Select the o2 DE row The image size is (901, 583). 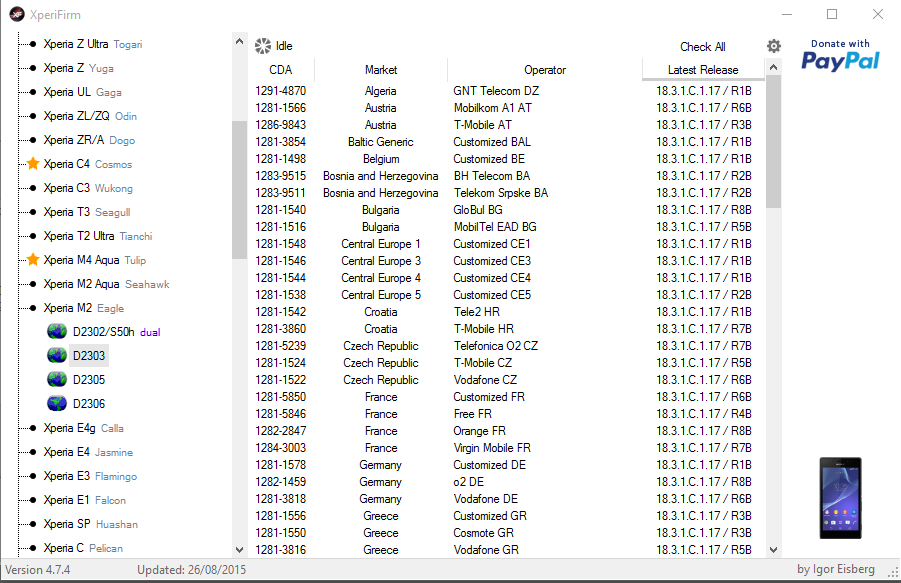click(507, 482)
